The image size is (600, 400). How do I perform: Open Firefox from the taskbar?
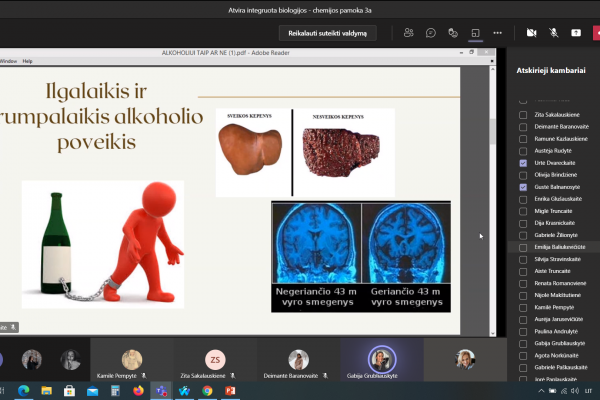pos(138,391)
